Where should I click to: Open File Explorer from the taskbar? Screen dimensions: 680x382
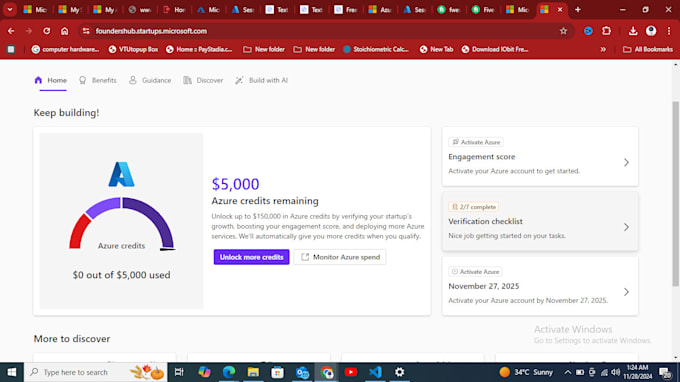click(x=253, y=372)
